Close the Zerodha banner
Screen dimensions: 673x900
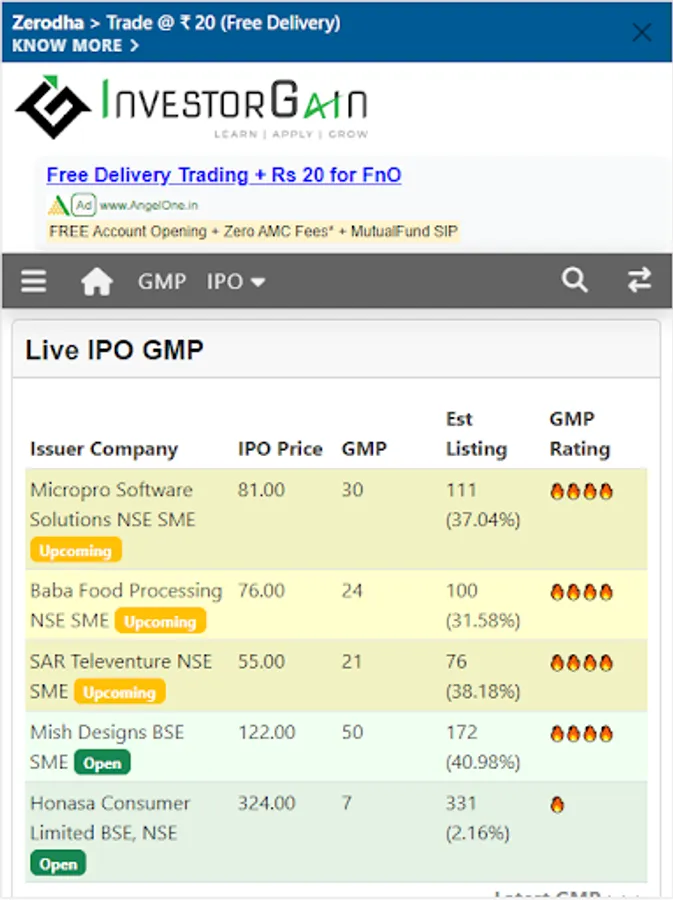click(x=641, y=32)
